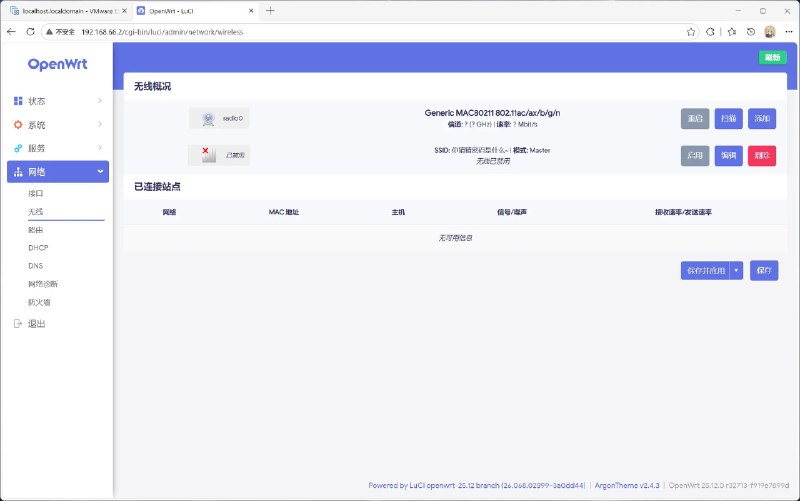Image resolution: width=800 pixels, height=501 pixels.
Task: Close the localhost.localdomain VMware tab
Action: pyautogui.click(x=124, y=10)
